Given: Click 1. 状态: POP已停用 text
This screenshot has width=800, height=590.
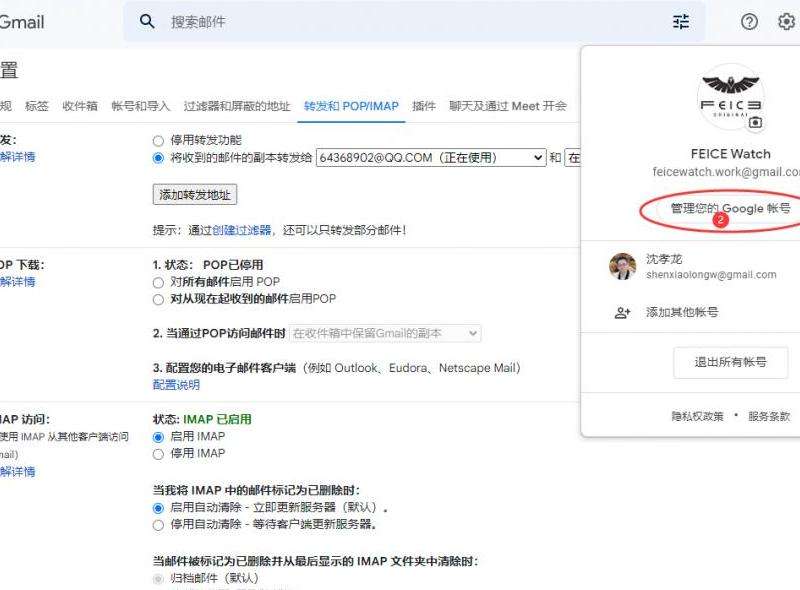Looking at the screenshot, I should (x=208, y=265).
